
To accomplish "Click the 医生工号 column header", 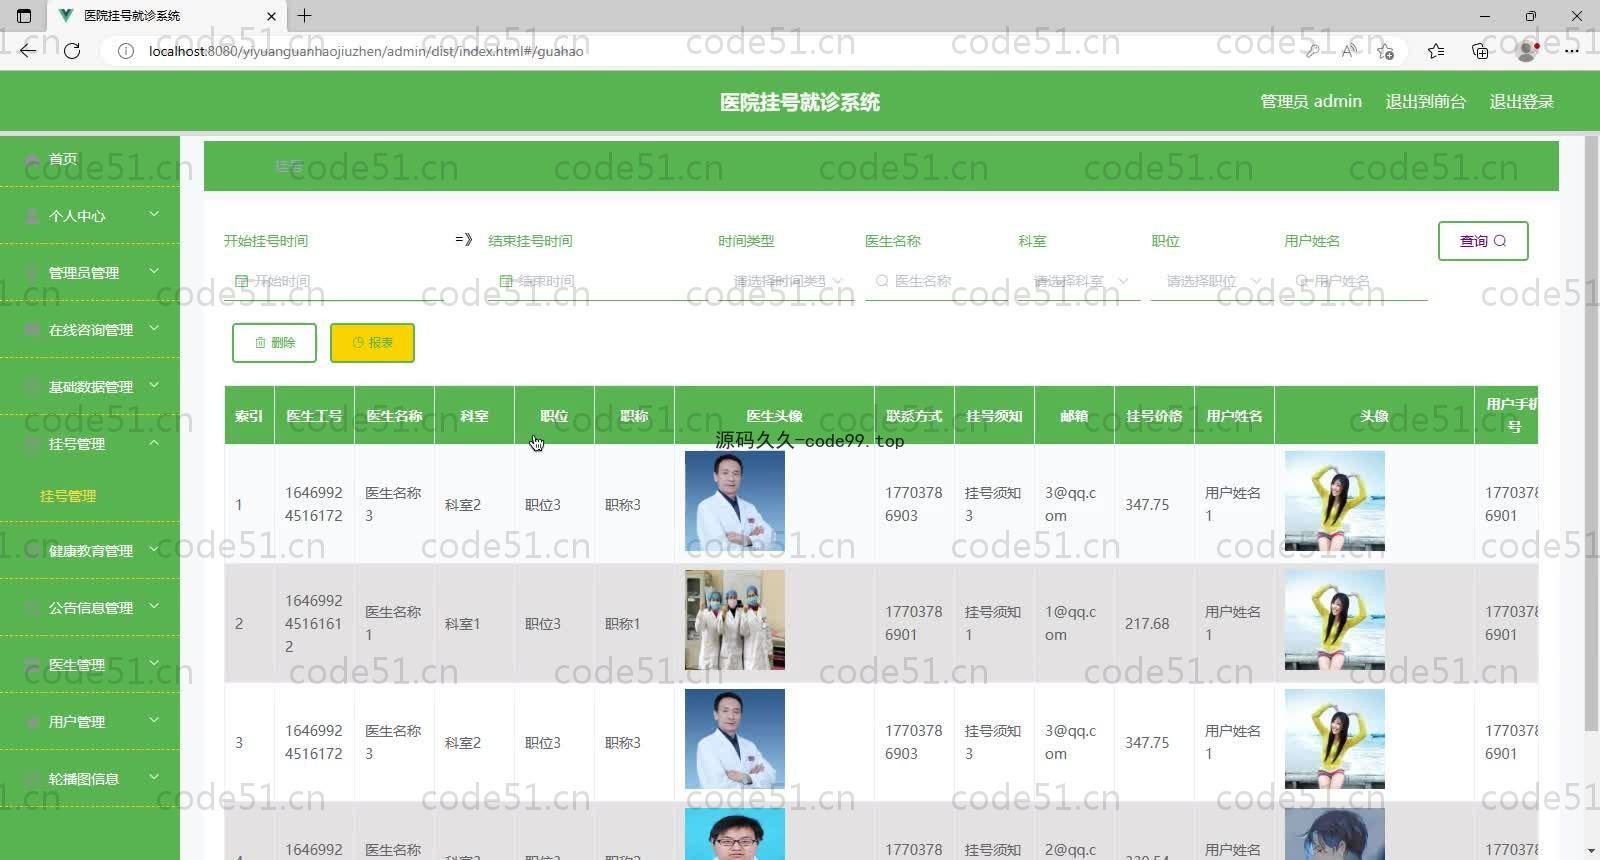I will [314, 416].
